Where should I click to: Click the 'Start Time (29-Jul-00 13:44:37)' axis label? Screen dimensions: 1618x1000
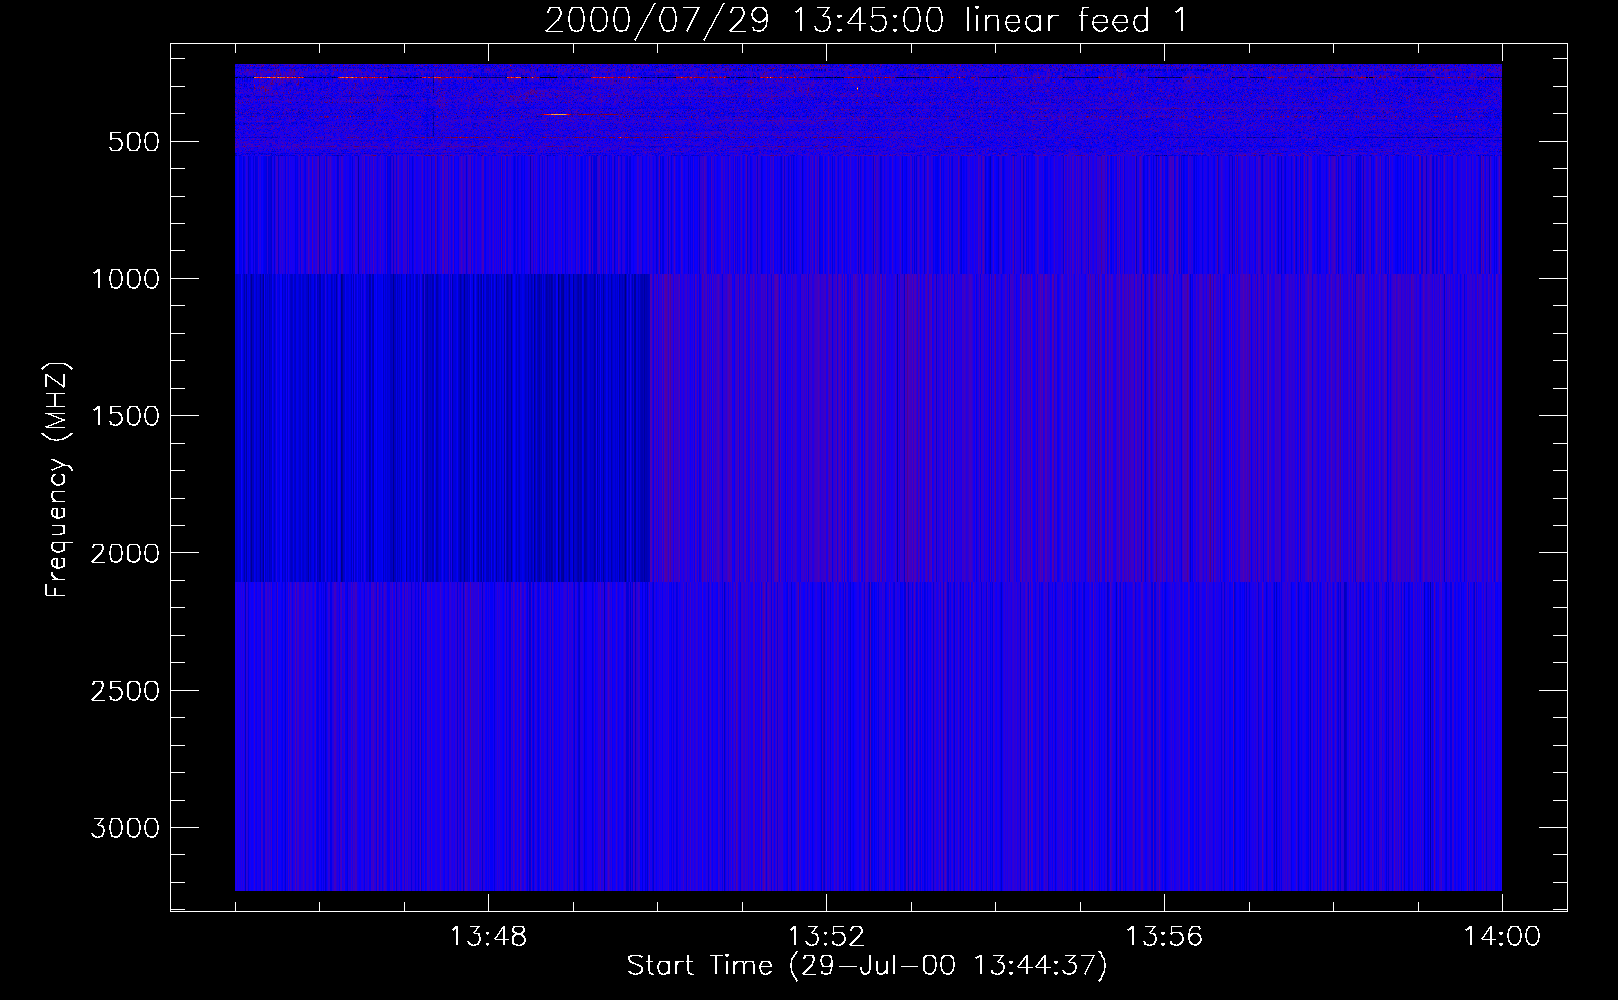pyautogui.click(x=867, y=966)
